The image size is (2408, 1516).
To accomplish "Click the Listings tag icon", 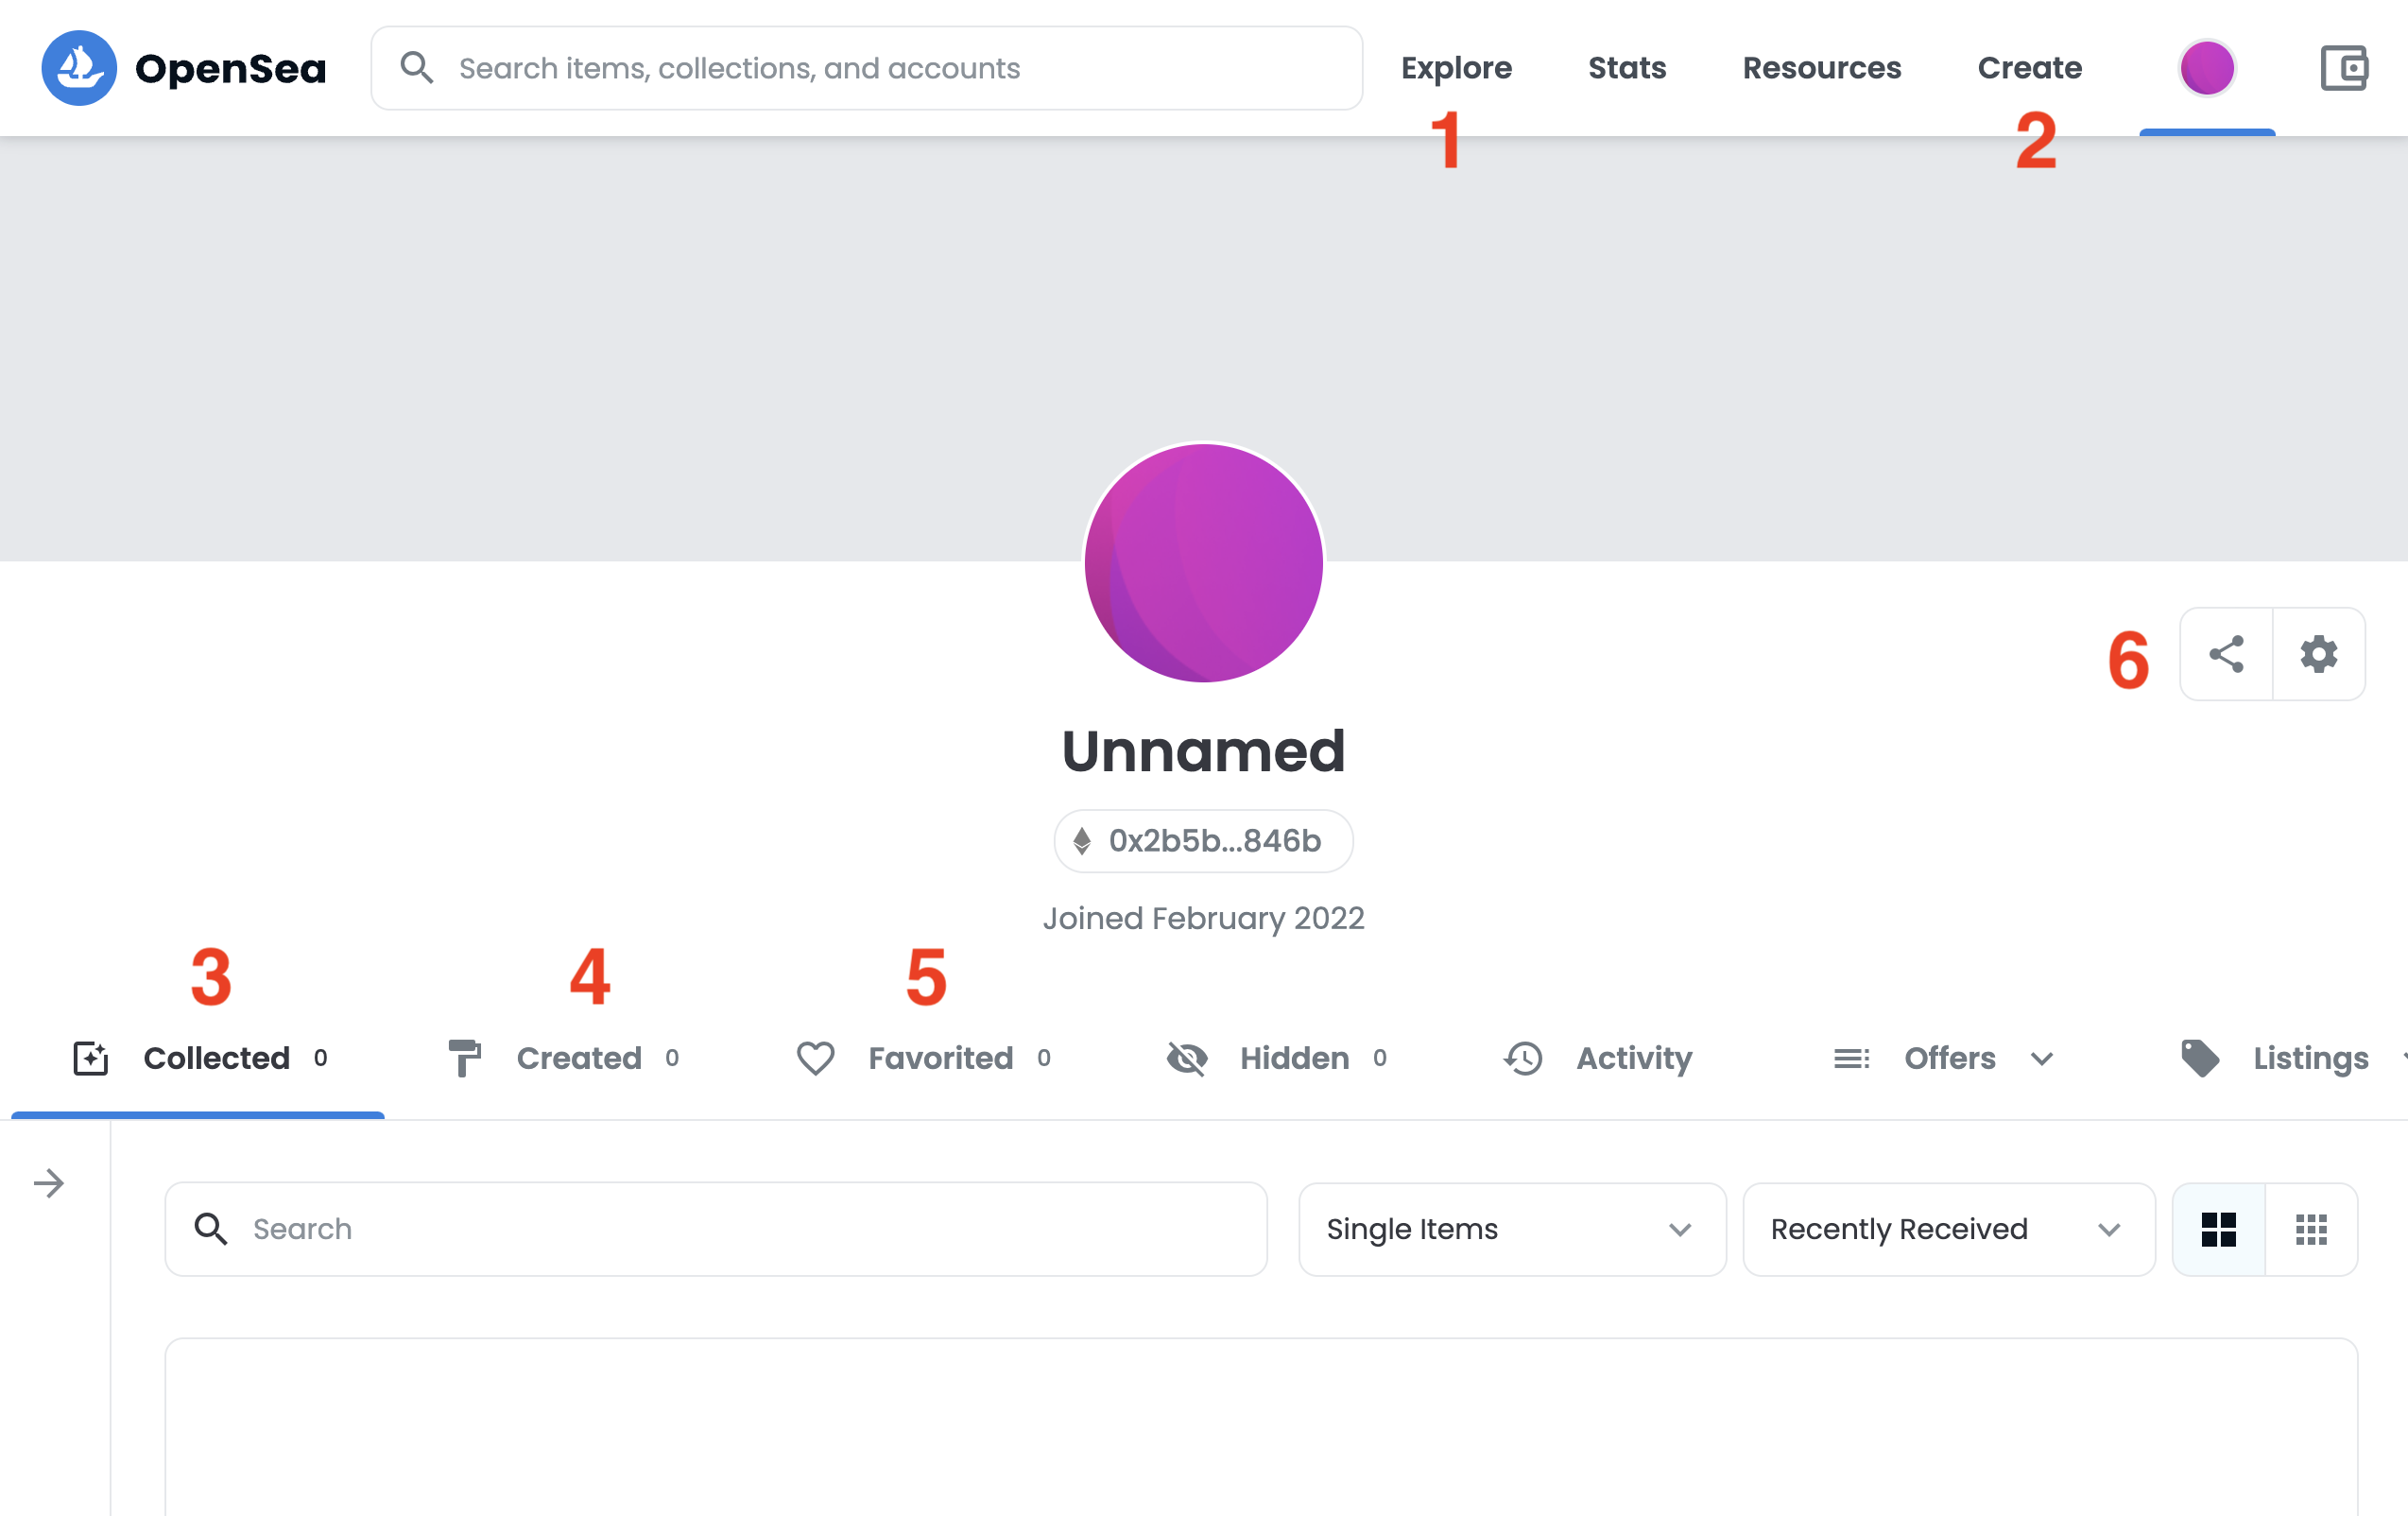I will (2199, 1058).
